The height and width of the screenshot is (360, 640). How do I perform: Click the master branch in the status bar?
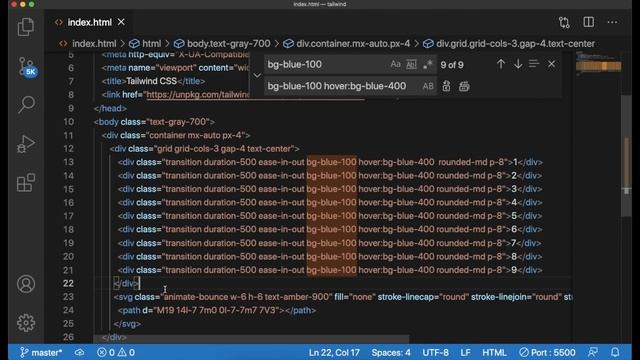pos(41,352)
